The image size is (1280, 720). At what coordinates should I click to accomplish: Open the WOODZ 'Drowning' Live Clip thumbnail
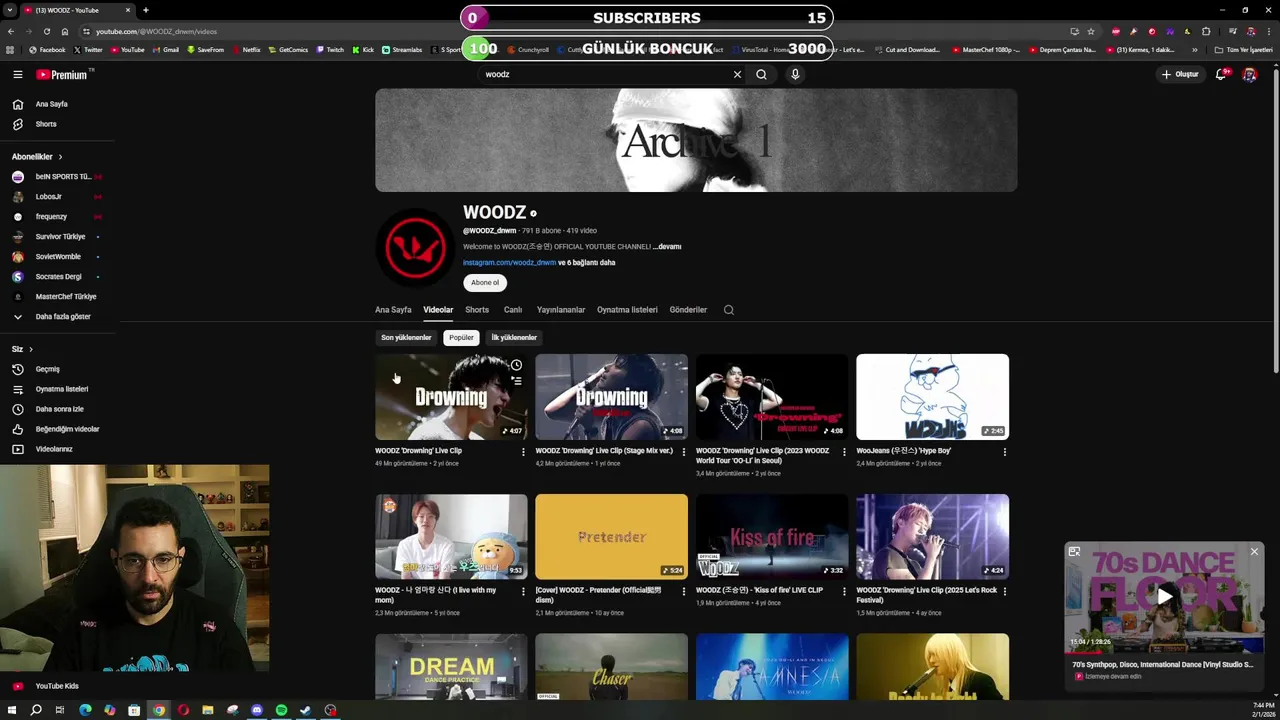[x=451, y=397]
